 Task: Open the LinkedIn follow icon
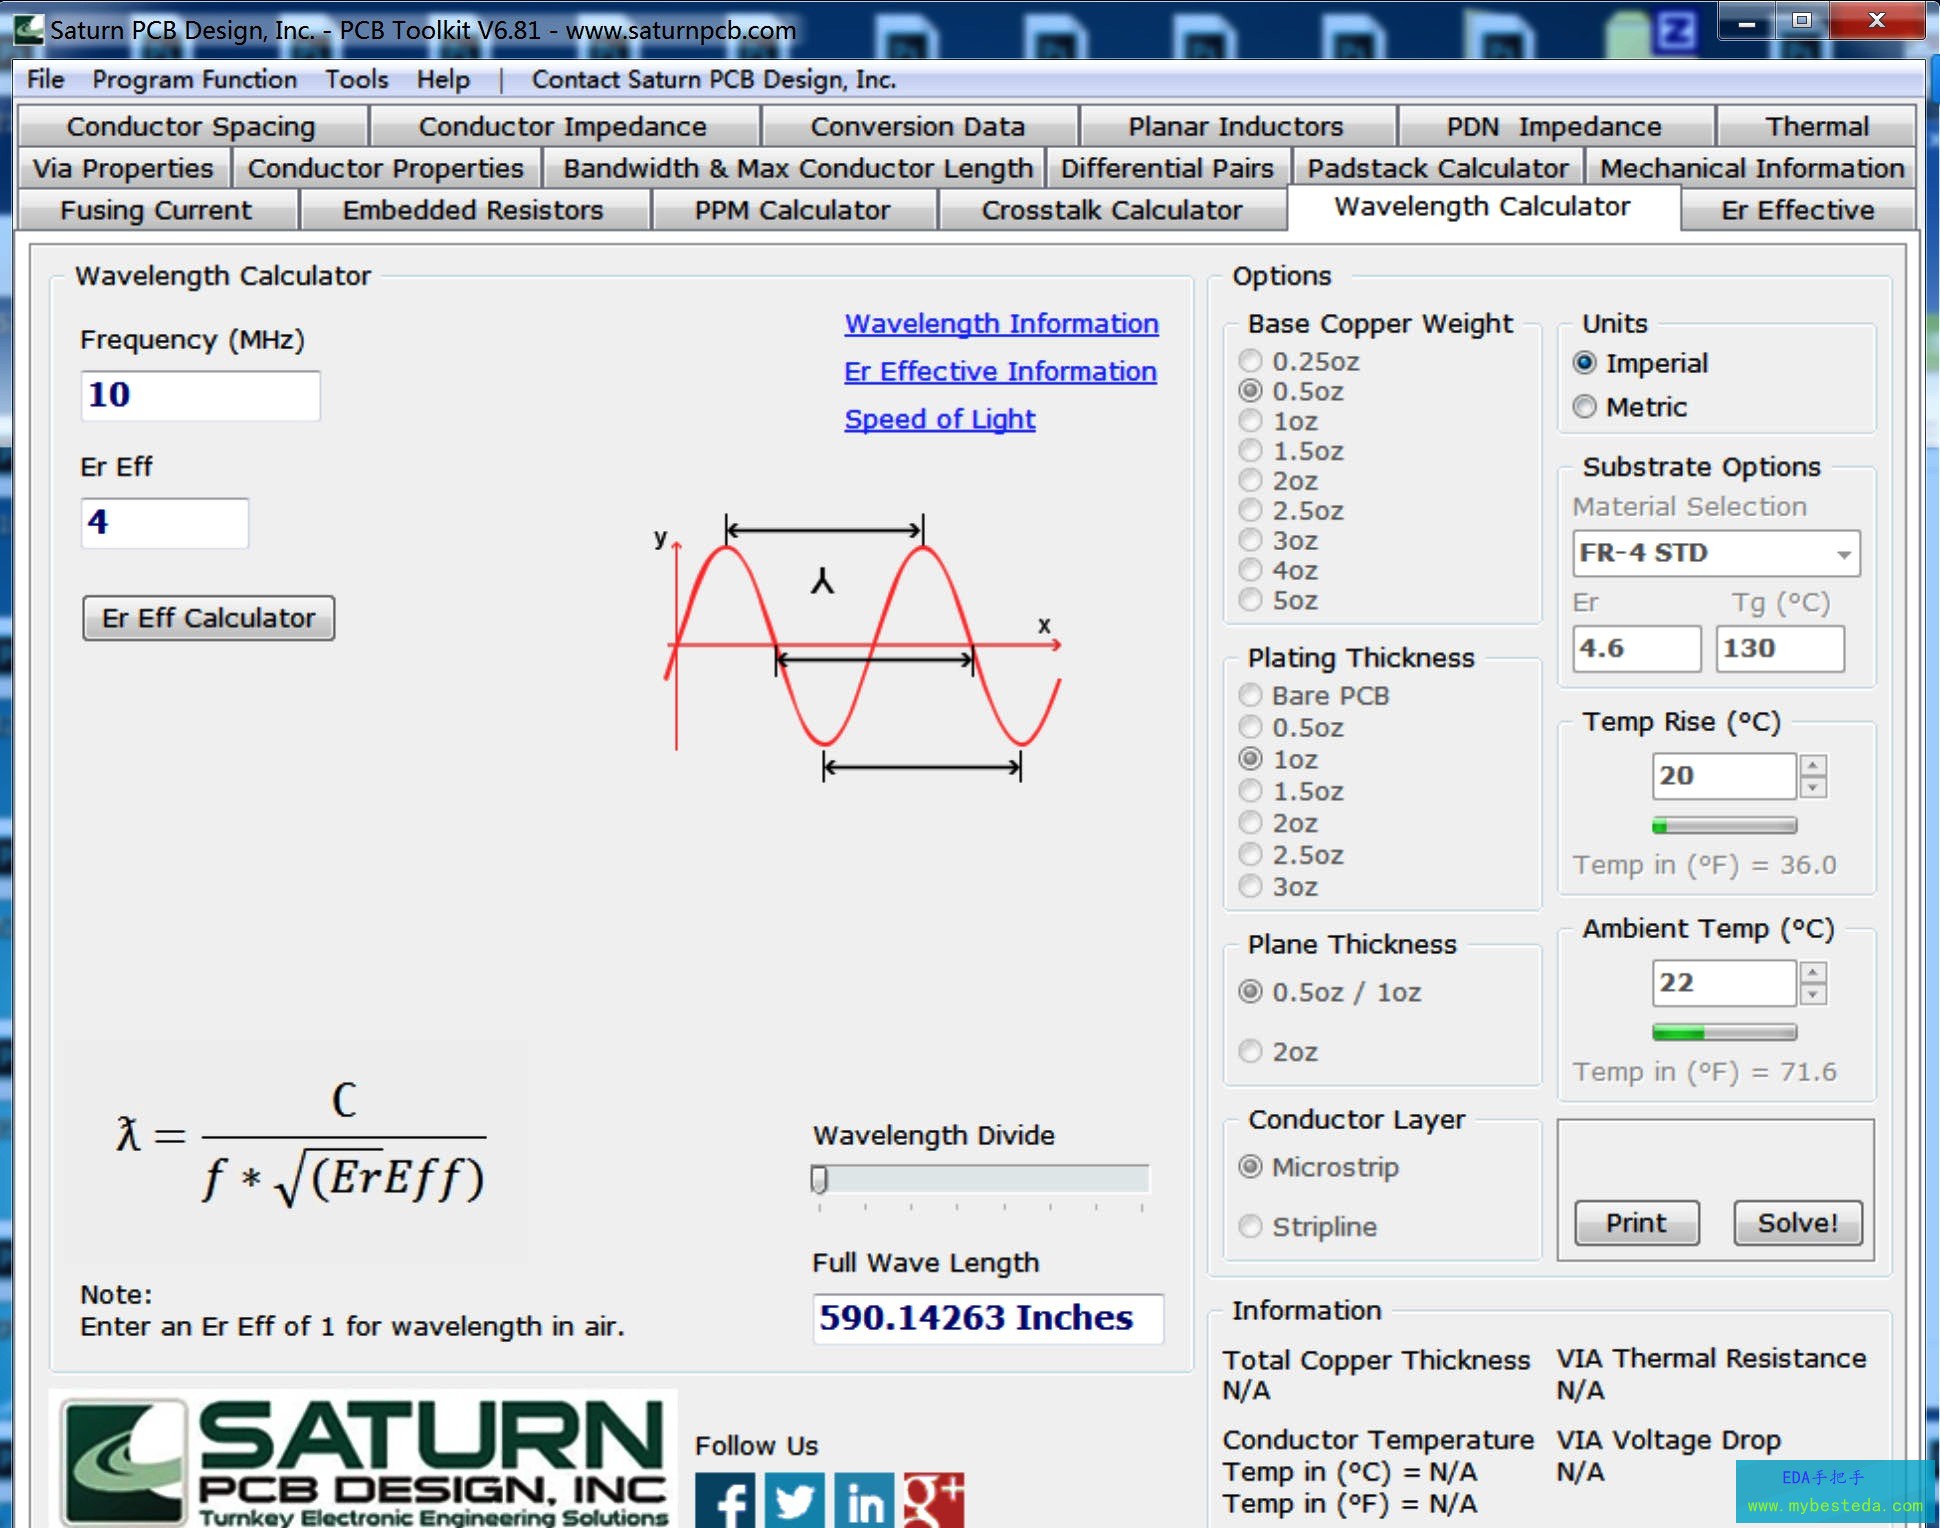pos(864,1500)
